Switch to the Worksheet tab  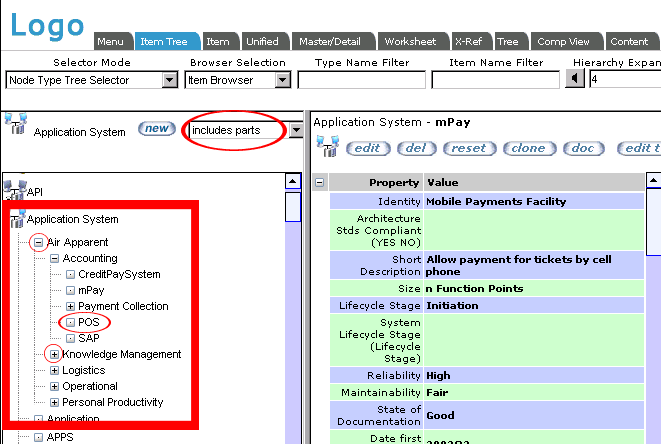[410, 41]
